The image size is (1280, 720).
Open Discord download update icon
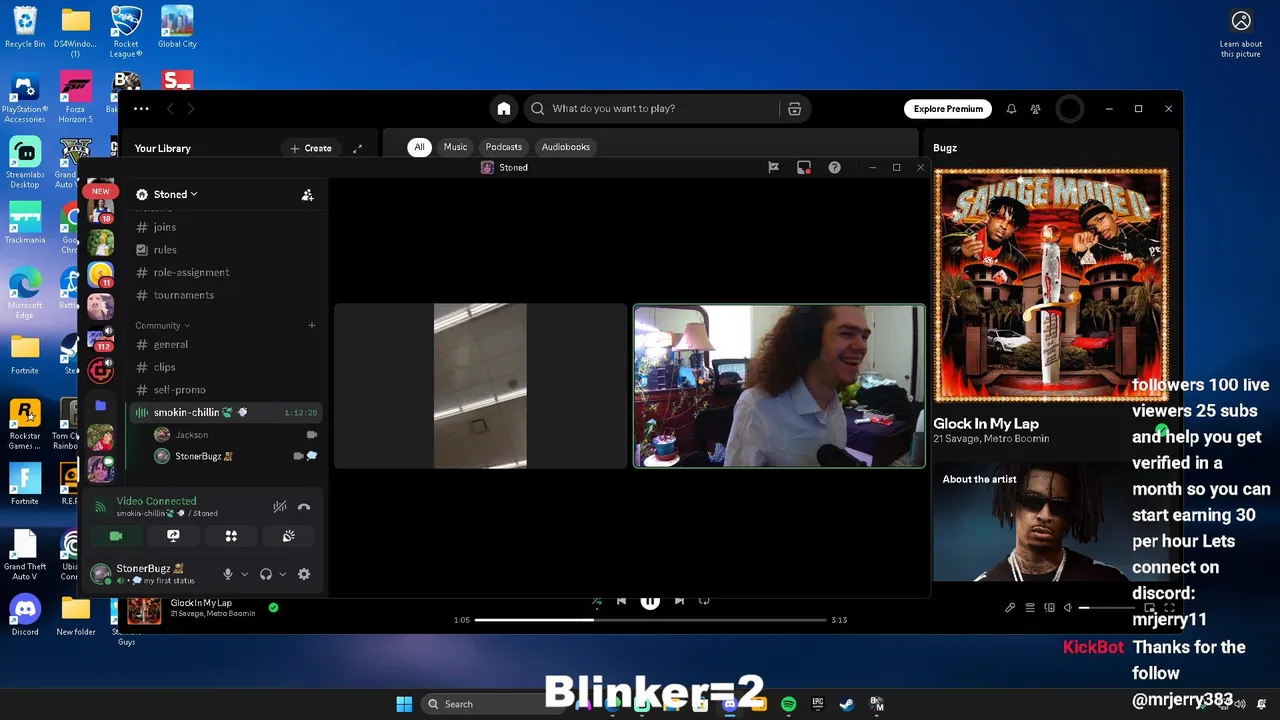pos(803,167)
